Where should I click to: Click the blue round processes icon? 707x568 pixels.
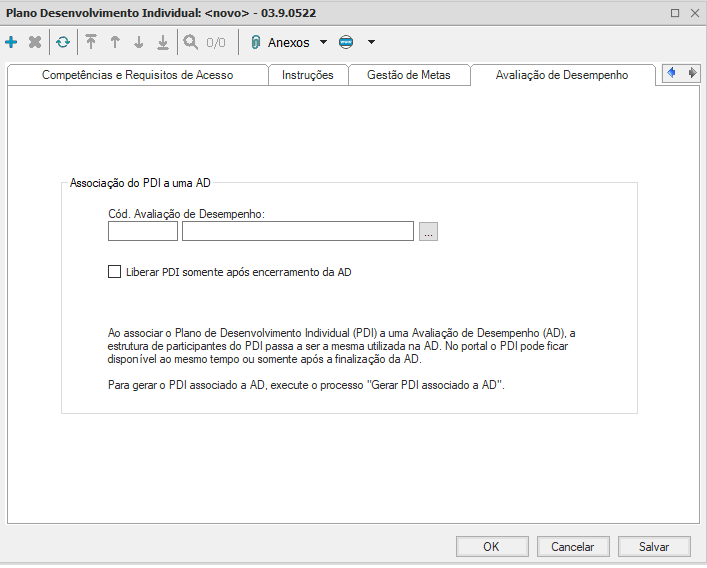[x=346, y=43]
